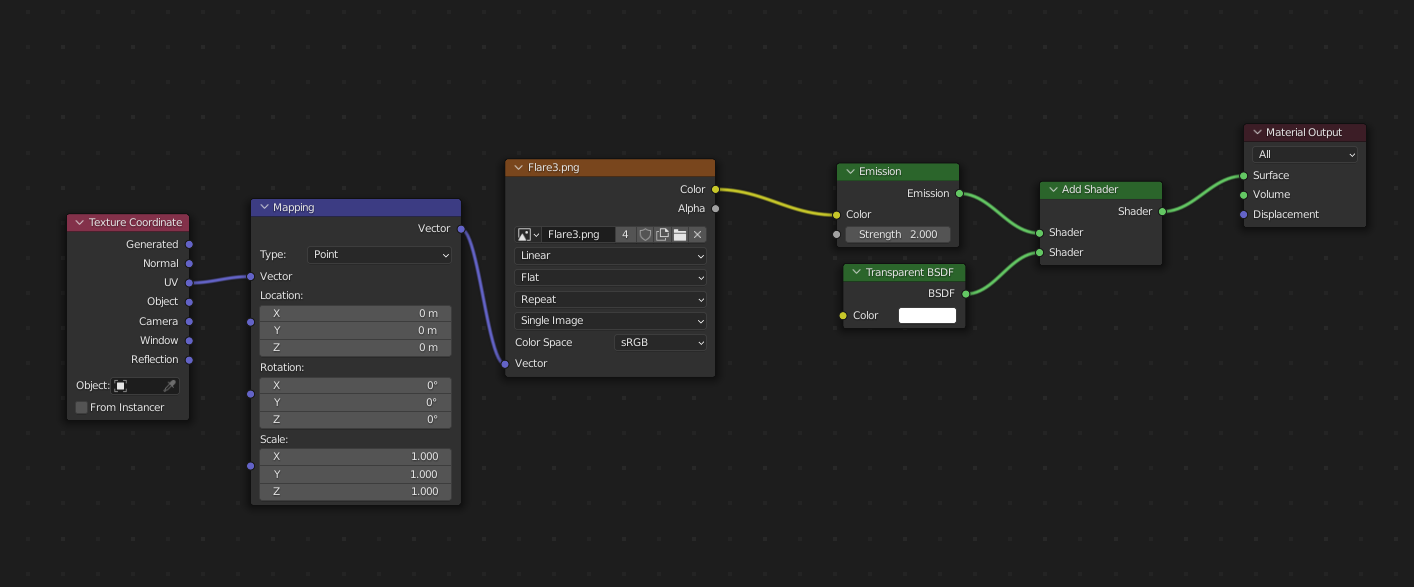Viewport: 1414px width, 587px height.
Task: Open the All target dropdown in Material Output
Action: [x=1305, y=155]
